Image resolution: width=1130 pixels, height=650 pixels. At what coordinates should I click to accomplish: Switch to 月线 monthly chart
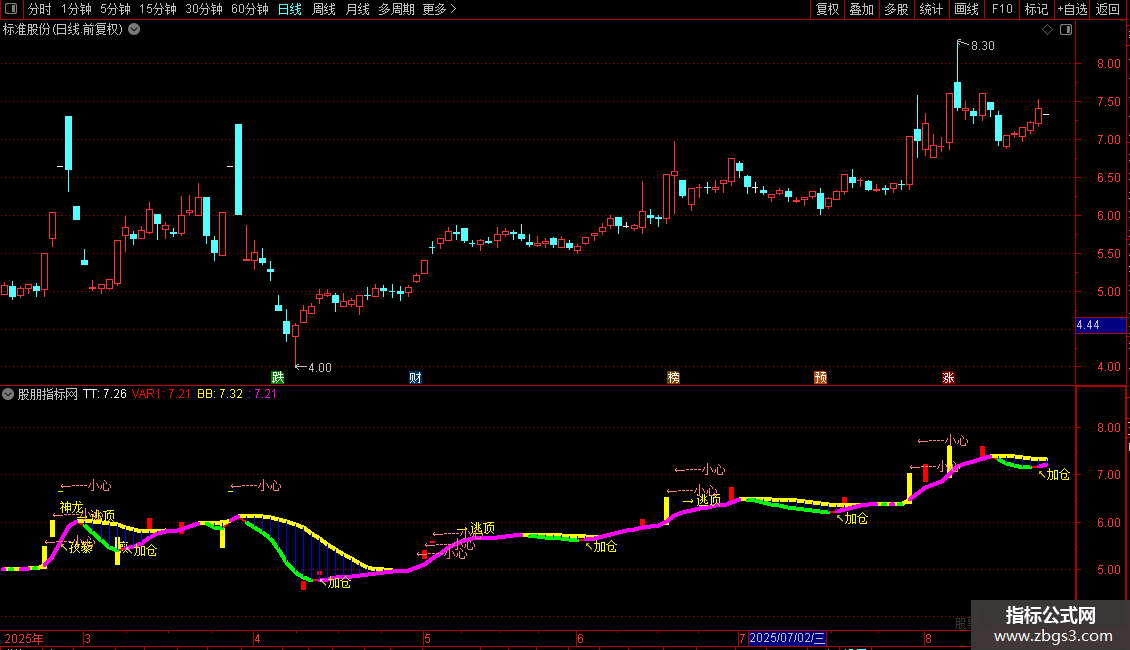[357, 9]
